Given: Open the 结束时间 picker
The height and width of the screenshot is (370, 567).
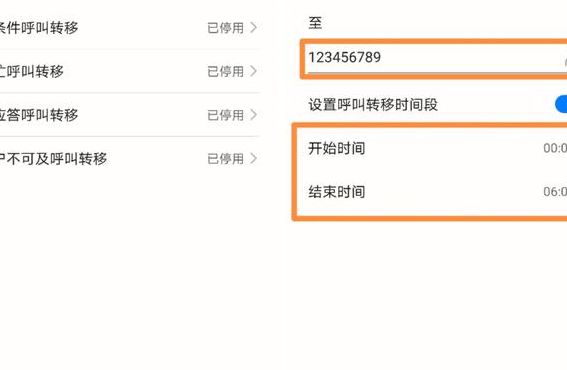Looking at the screenshot, I should pos(432,192).
